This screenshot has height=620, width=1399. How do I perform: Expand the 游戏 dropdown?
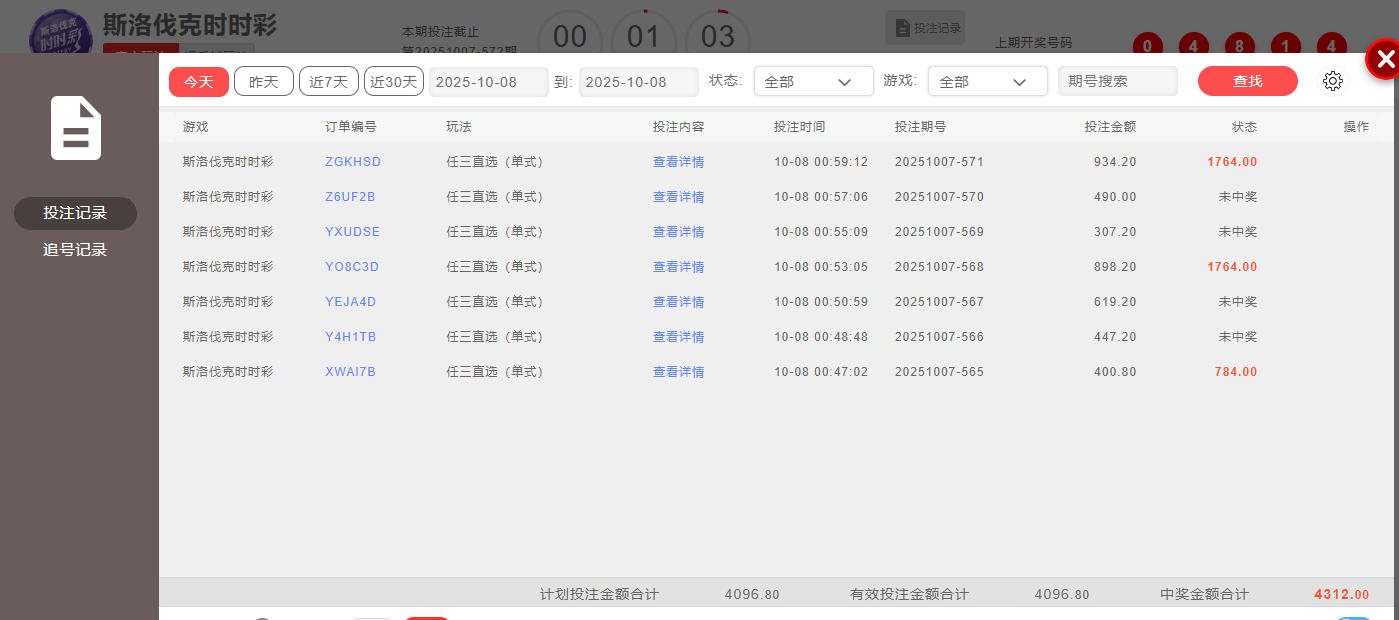pyautogui.click(x=987, y=82)
